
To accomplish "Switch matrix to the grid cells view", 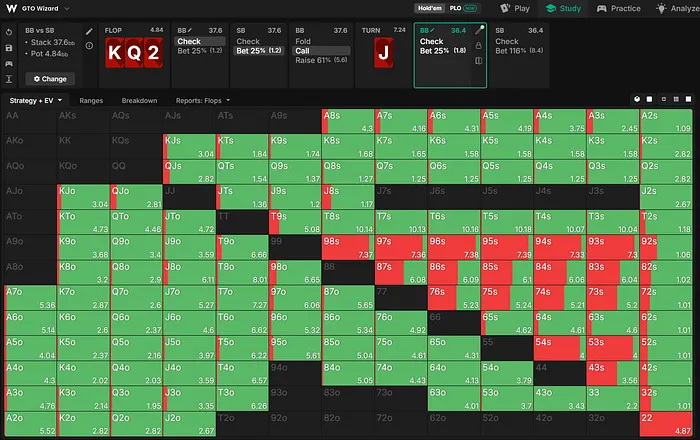I will [x=676, y=99].
